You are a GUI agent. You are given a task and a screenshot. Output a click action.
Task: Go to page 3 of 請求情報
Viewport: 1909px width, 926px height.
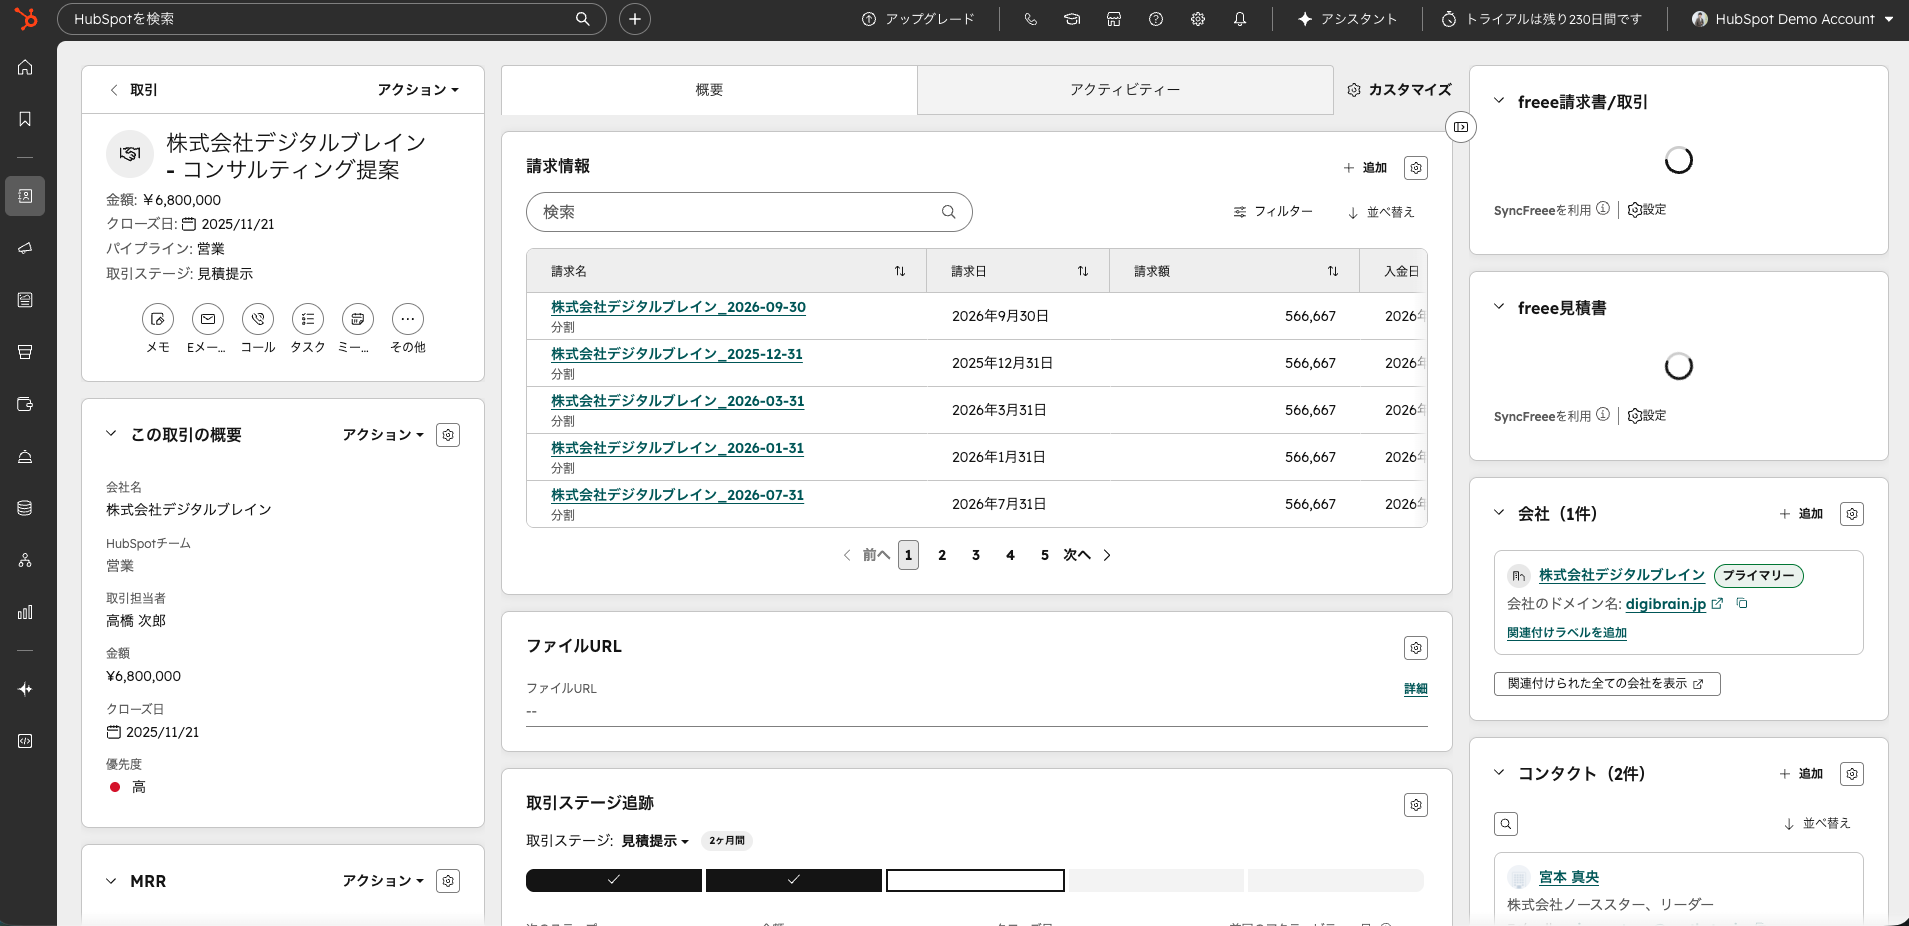coord(976,555)
